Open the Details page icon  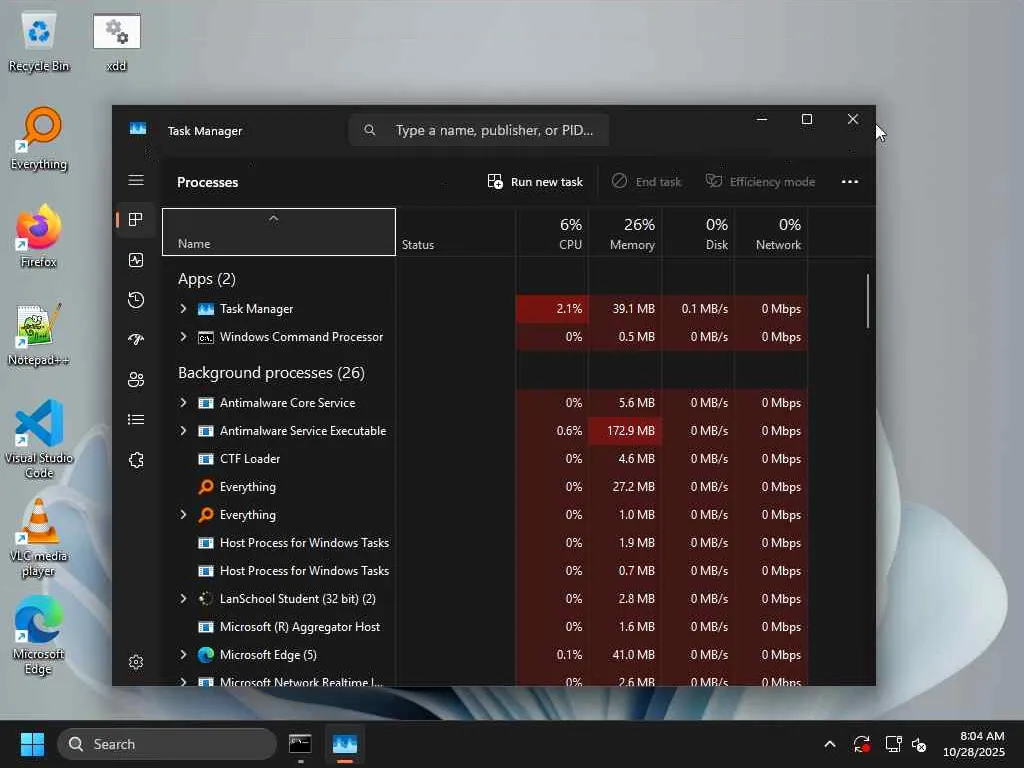tap(136, 419)
